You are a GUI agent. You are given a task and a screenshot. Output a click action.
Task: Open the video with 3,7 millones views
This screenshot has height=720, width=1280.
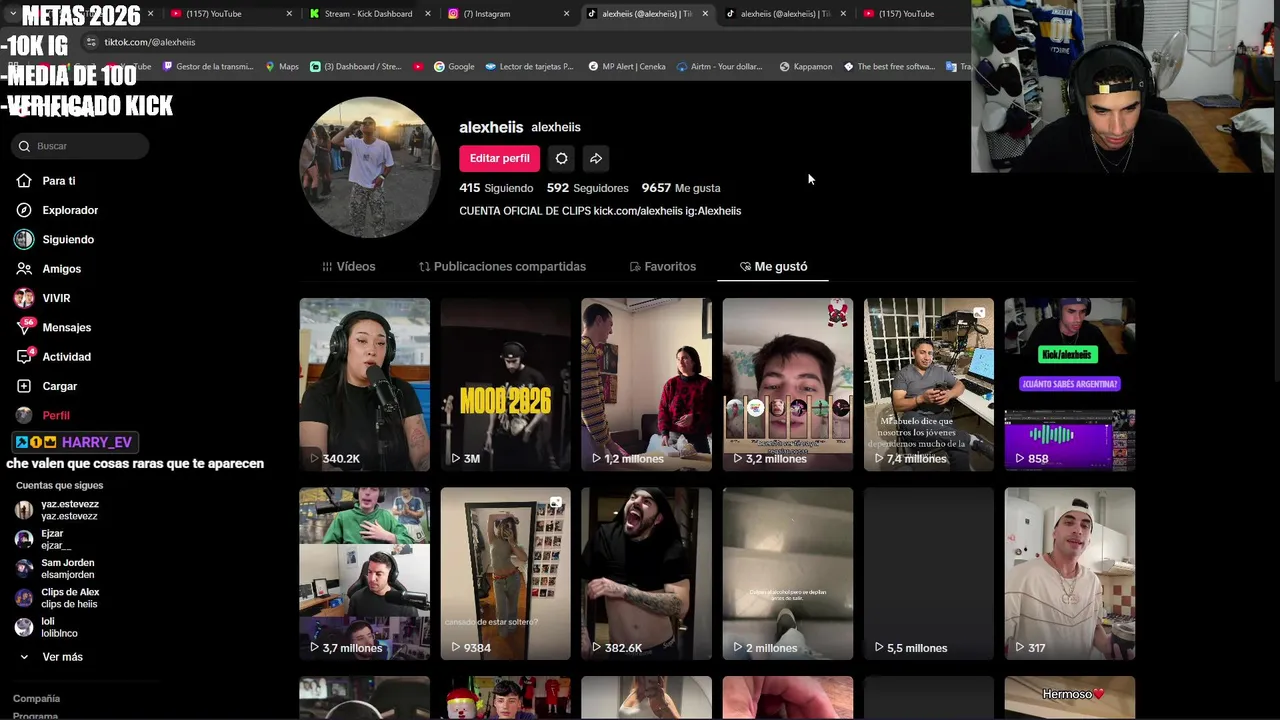(x=364, y=573)
